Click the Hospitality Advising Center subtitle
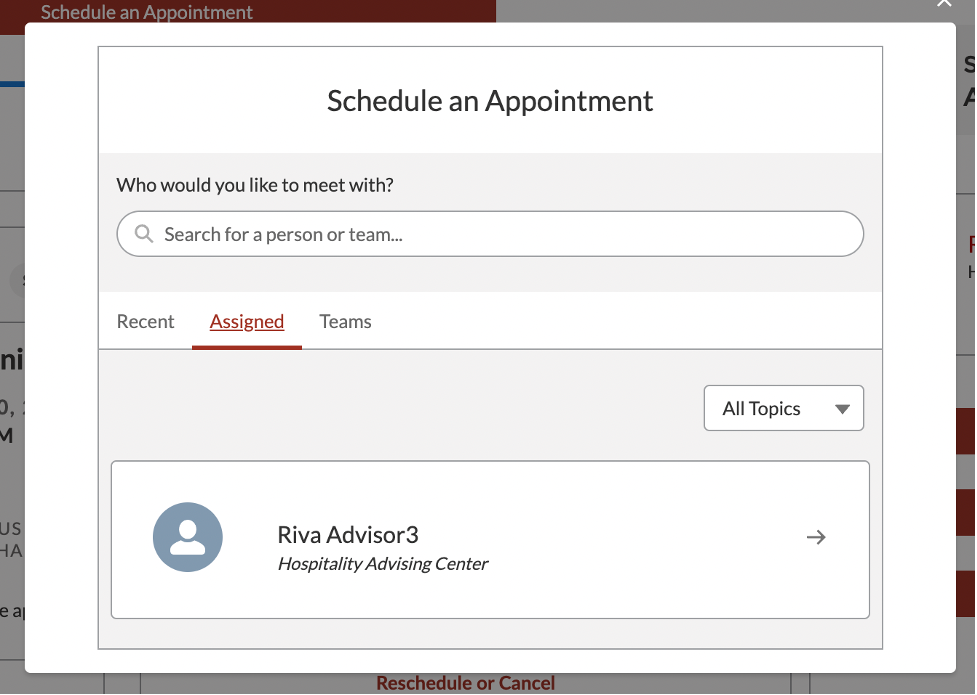The height and width of the screenshot is (695, 977). (x=383, y=564)
